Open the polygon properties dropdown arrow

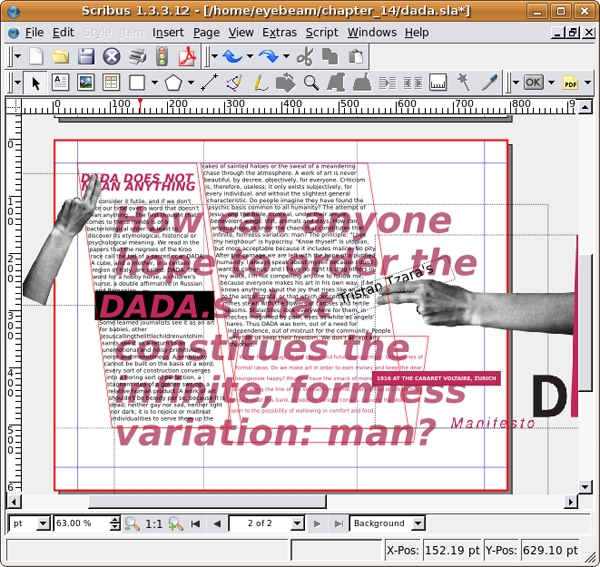tap(191, 83)
